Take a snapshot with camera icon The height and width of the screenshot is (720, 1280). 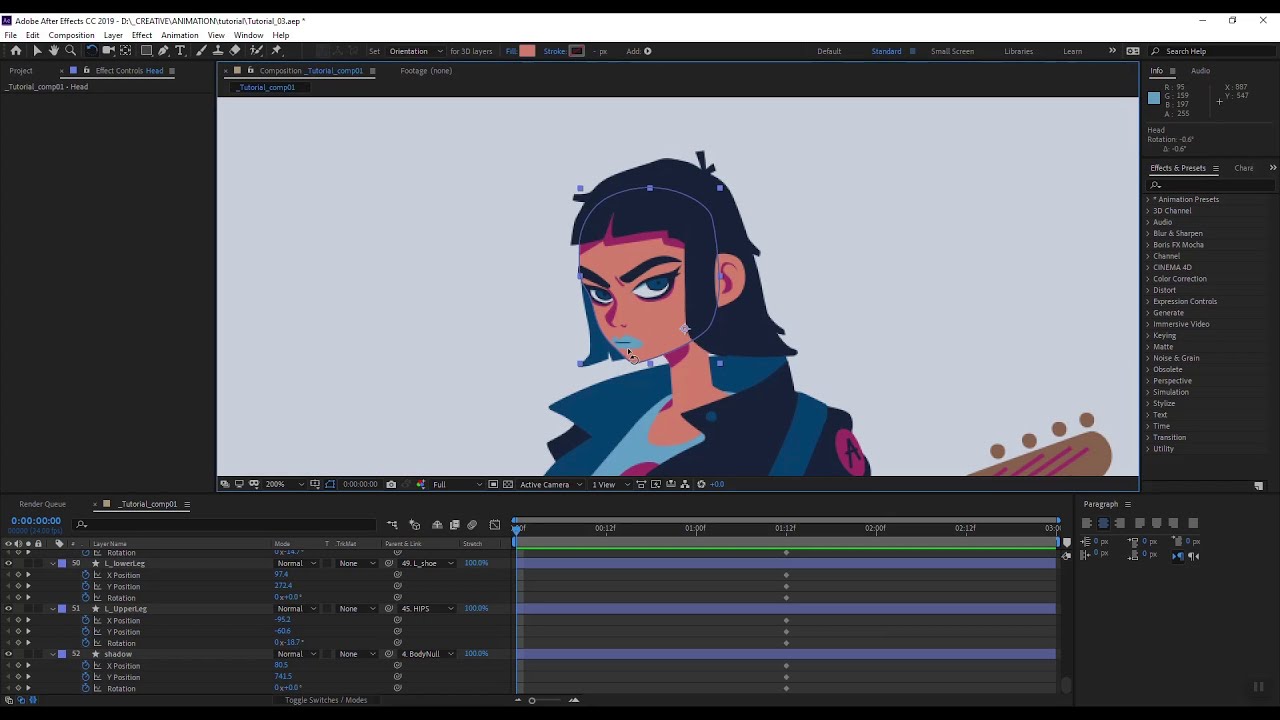coord(391,484)
